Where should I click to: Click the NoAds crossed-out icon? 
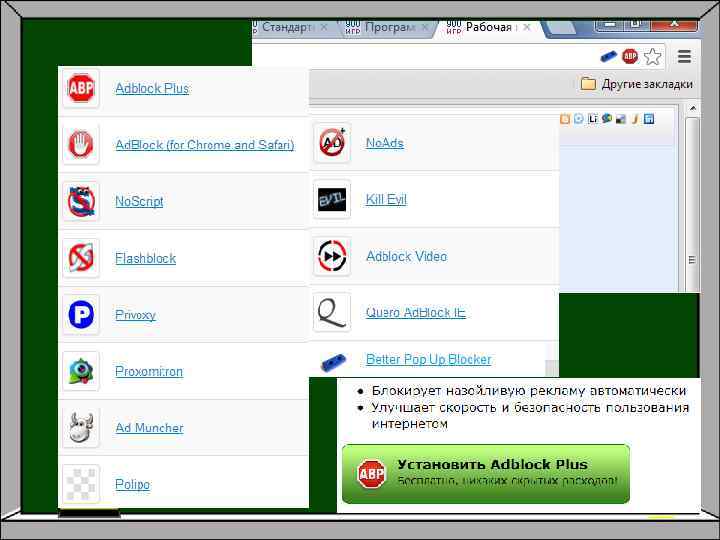332,143
